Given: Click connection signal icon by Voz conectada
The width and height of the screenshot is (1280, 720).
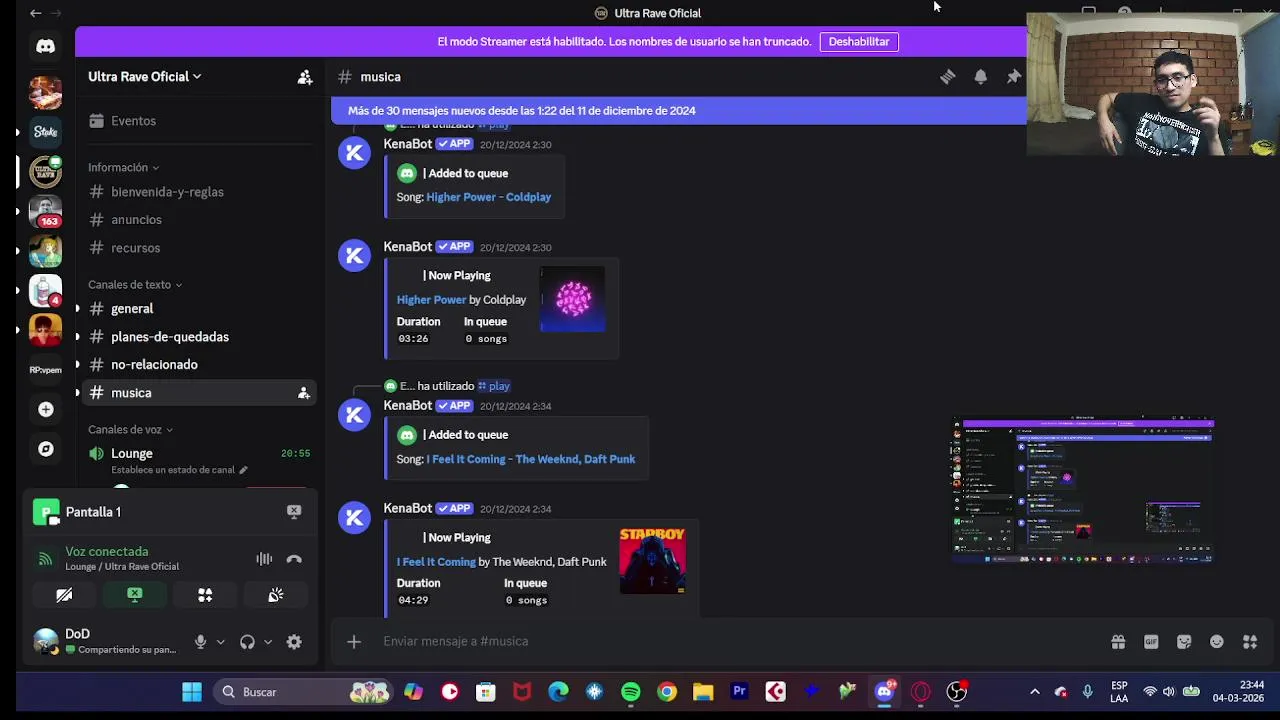Looking at the screenshot, I should pos(45,559).
